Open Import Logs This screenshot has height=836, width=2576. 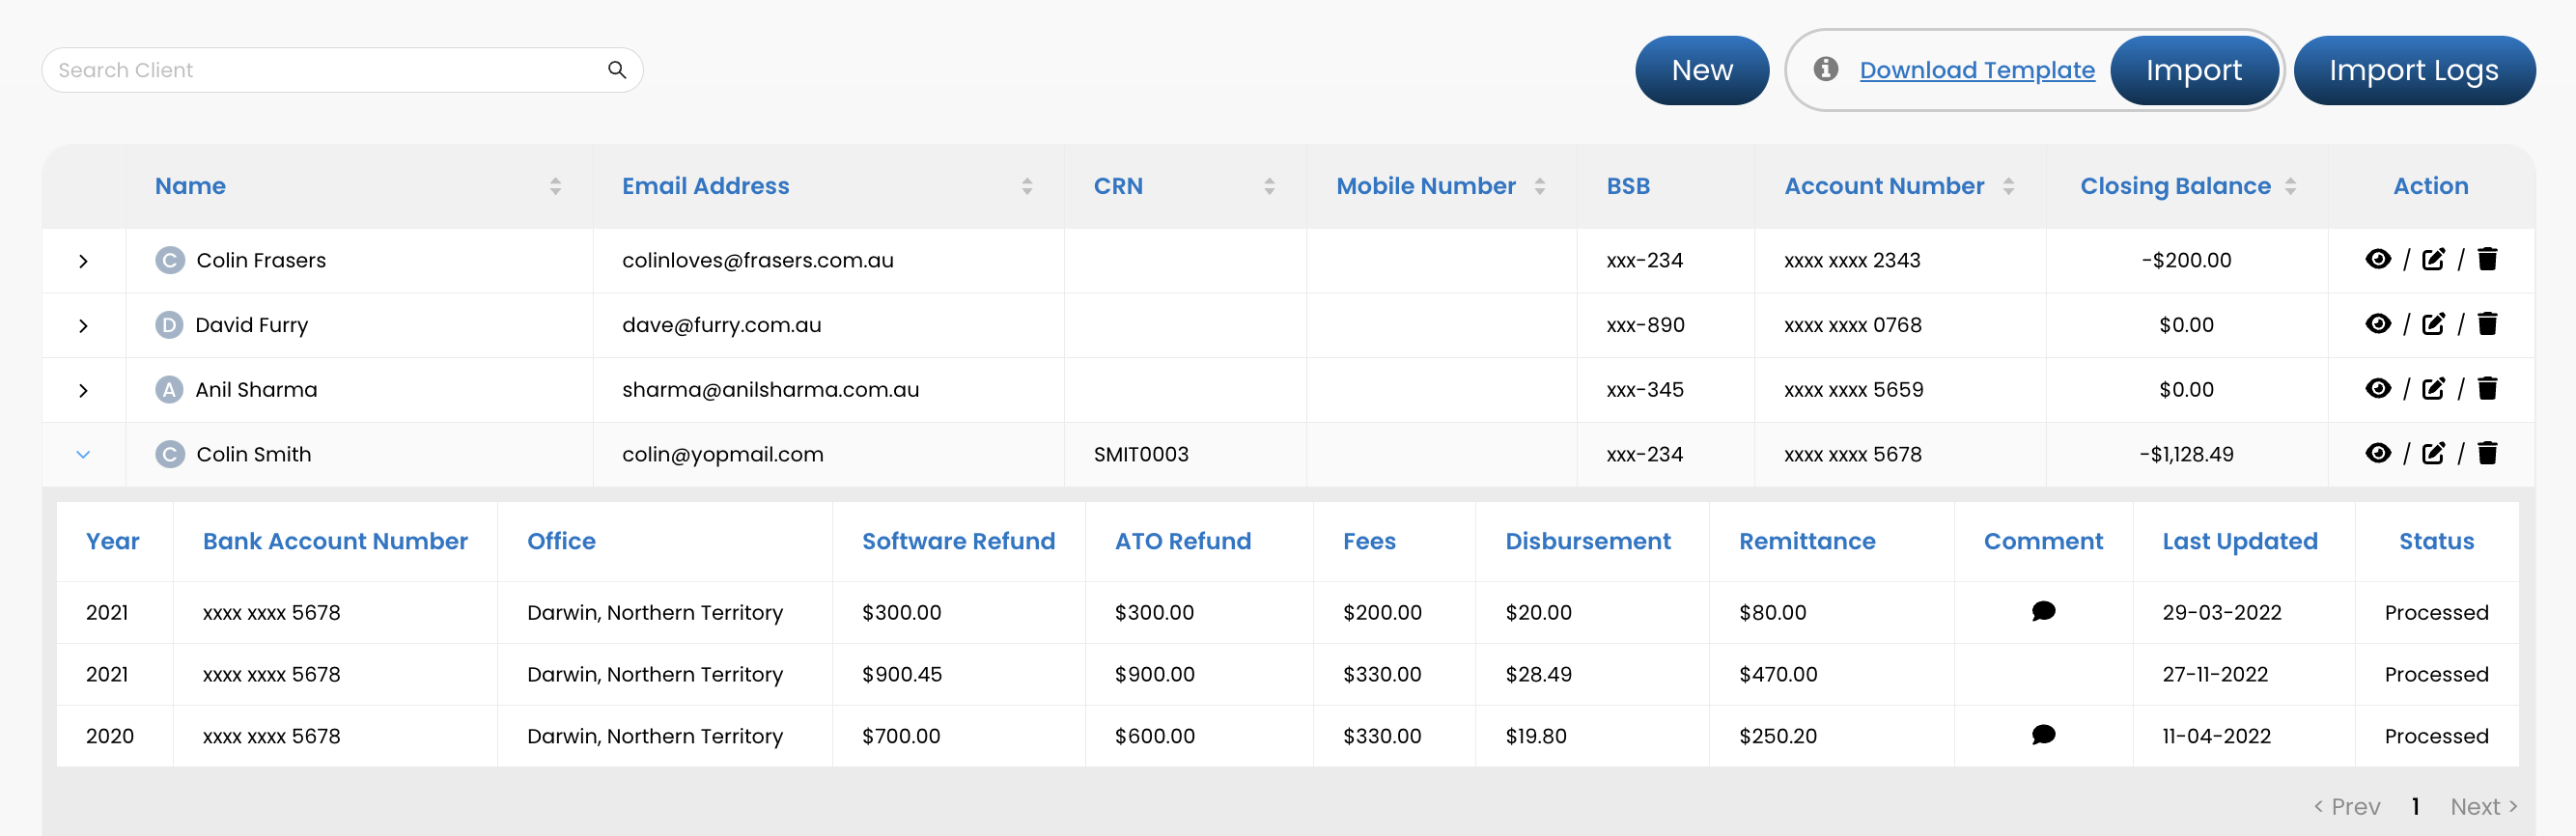click(x=2414, y=70)
